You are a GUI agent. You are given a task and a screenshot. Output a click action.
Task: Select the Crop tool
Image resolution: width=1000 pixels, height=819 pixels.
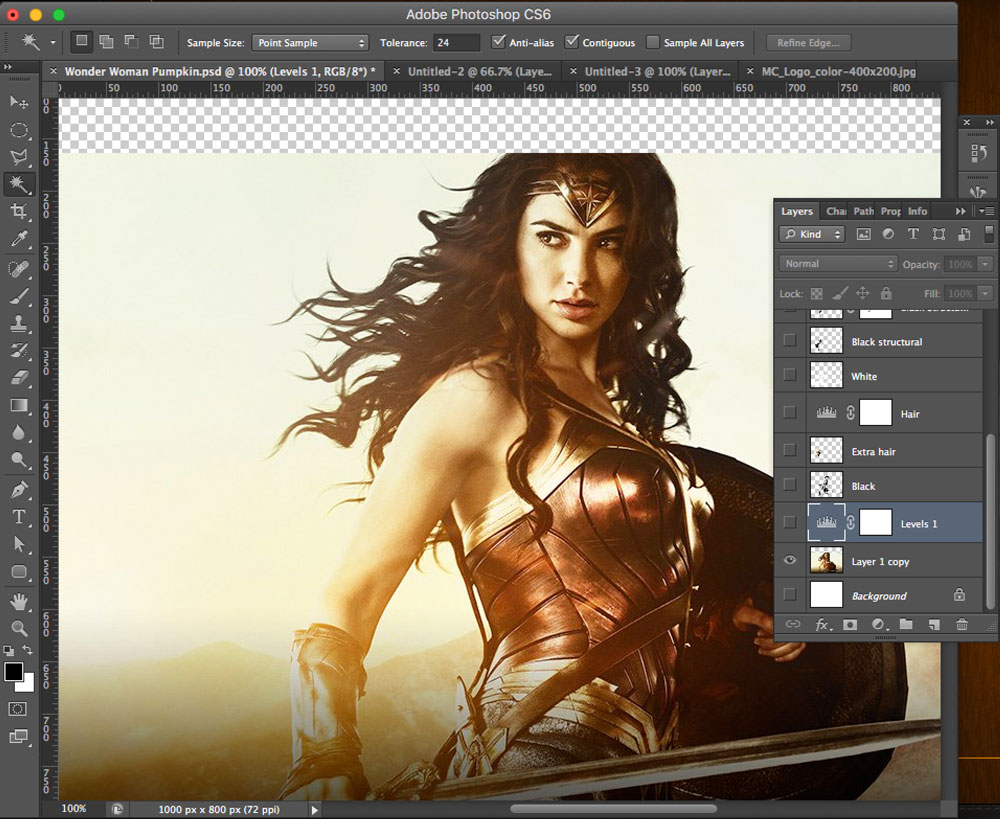[19, 211]
